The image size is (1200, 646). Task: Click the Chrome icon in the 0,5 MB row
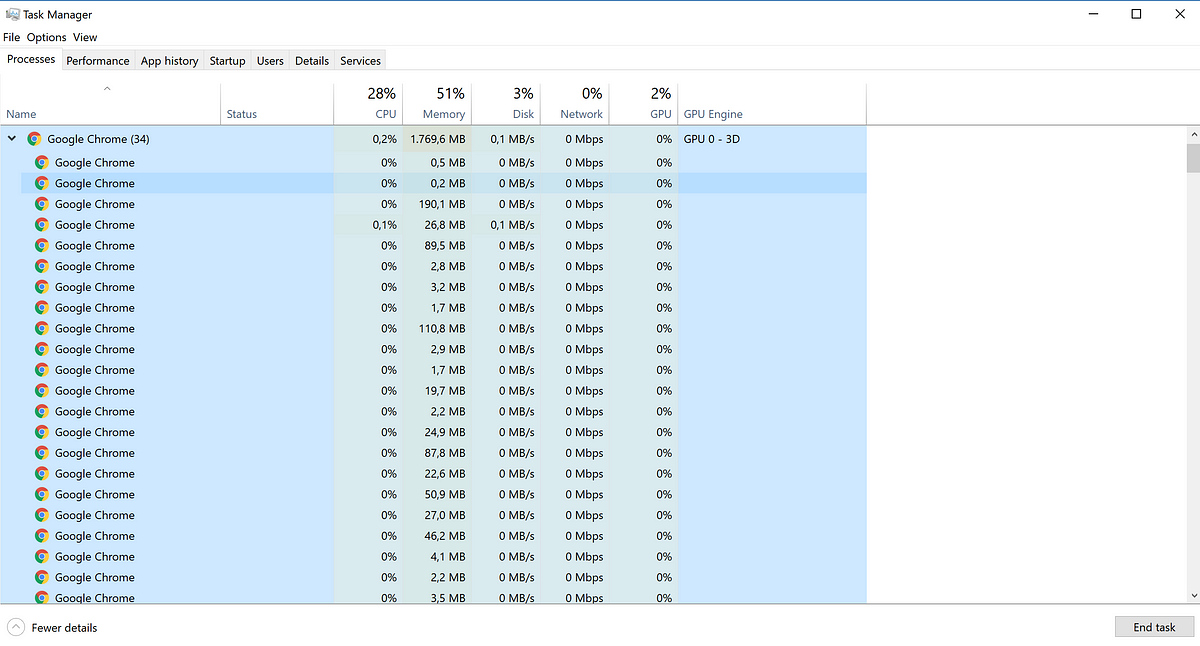pyautogui.click(x=42, y=162)
